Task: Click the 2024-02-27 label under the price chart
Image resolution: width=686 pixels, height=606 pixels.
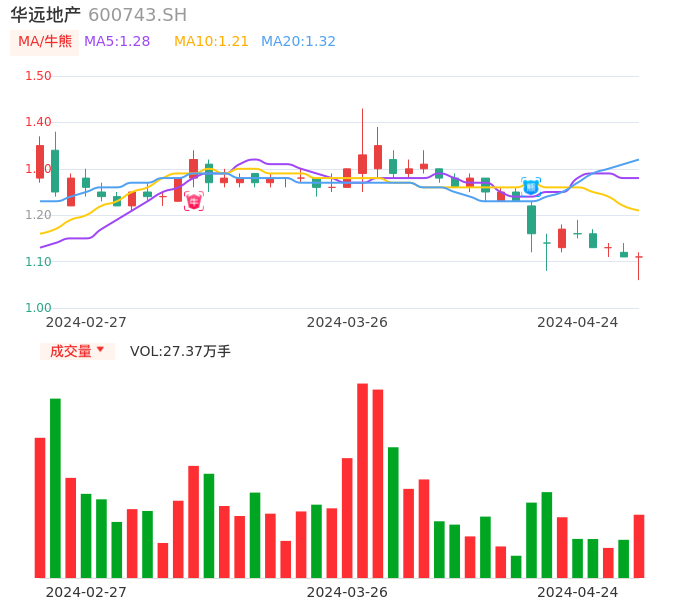Action: [x=86, y=322]
